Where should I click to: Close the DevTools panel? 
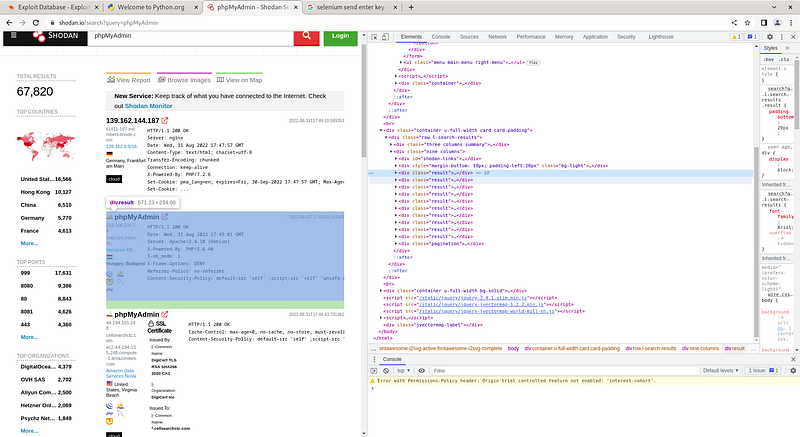click(x=793, y=37)
